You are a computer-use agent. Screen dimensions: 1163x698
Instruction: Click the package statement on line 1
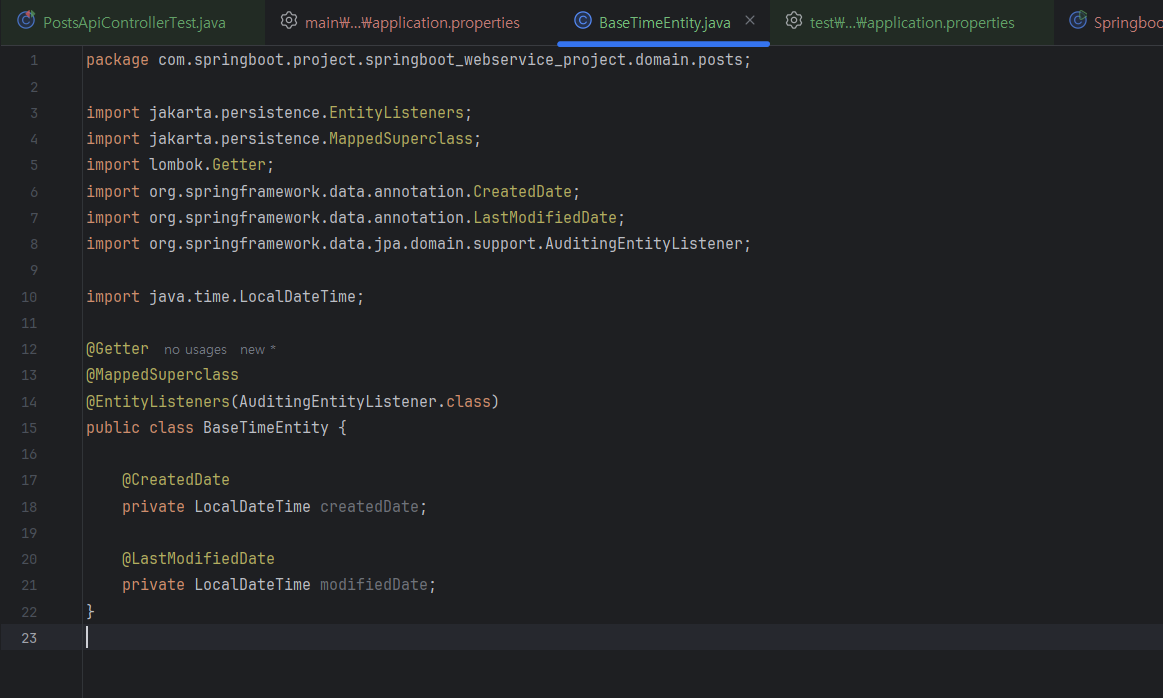click(418, 60)
